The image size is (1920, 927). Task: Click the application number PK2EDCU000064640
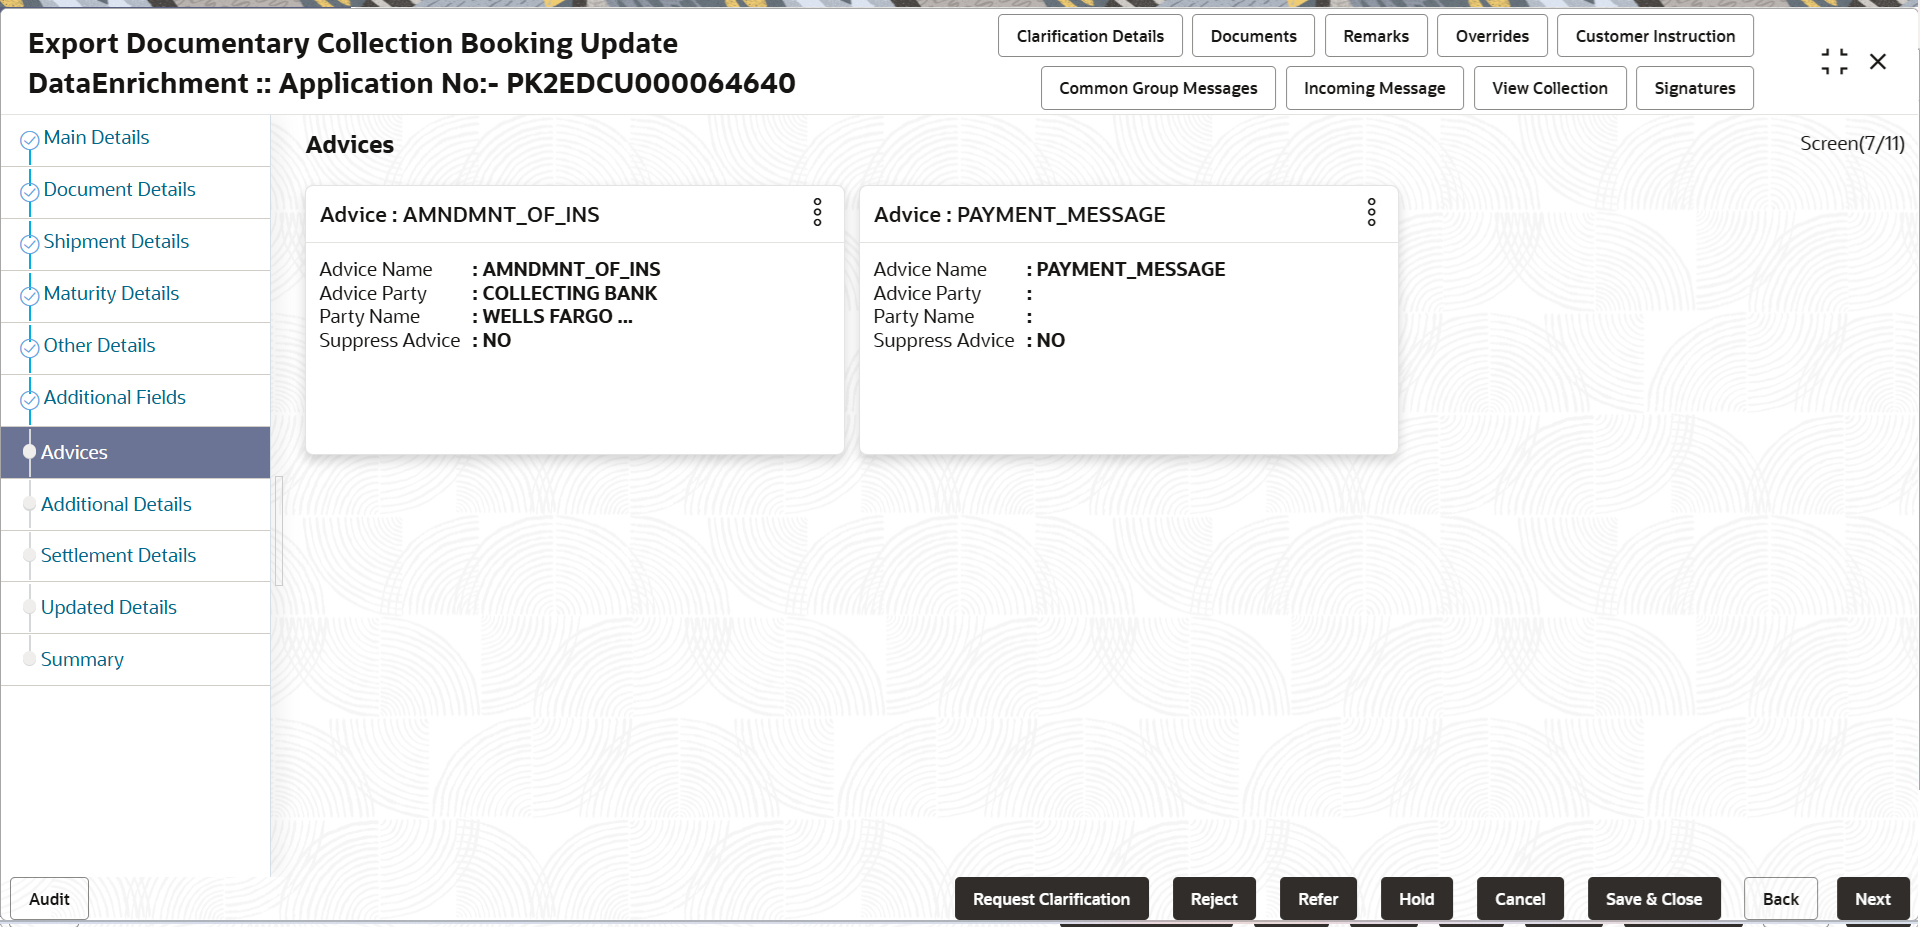pos(651,83)
